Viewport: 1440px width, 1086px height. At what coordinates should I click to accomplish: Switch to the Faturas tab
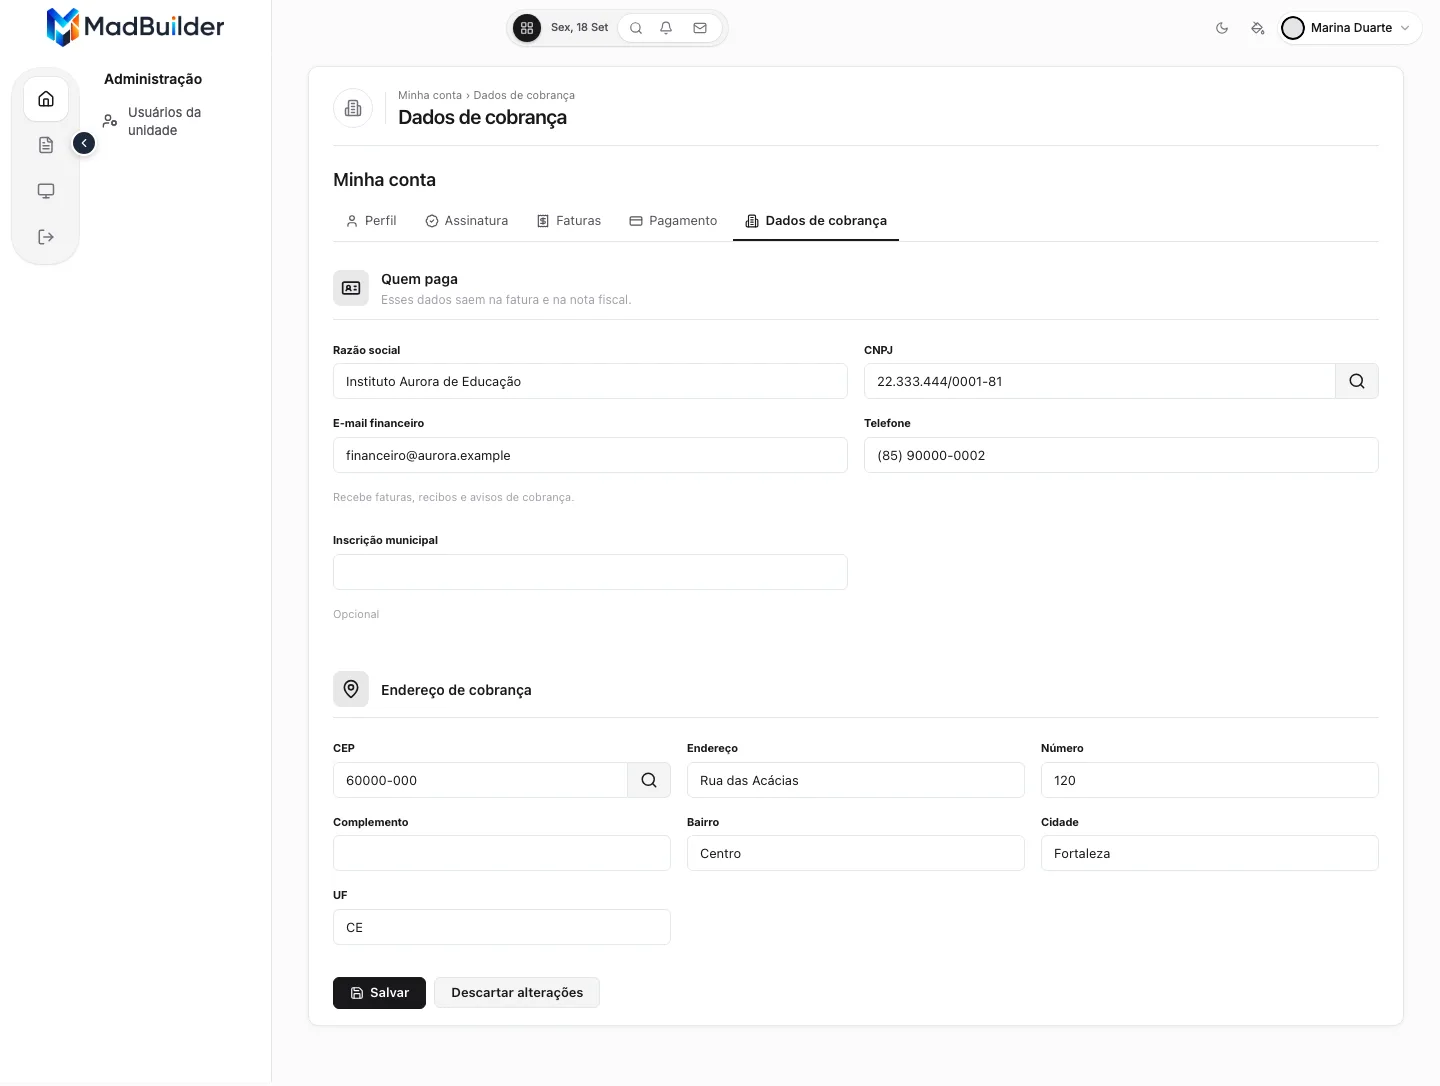pyautogui.click(x=569, y=221)
